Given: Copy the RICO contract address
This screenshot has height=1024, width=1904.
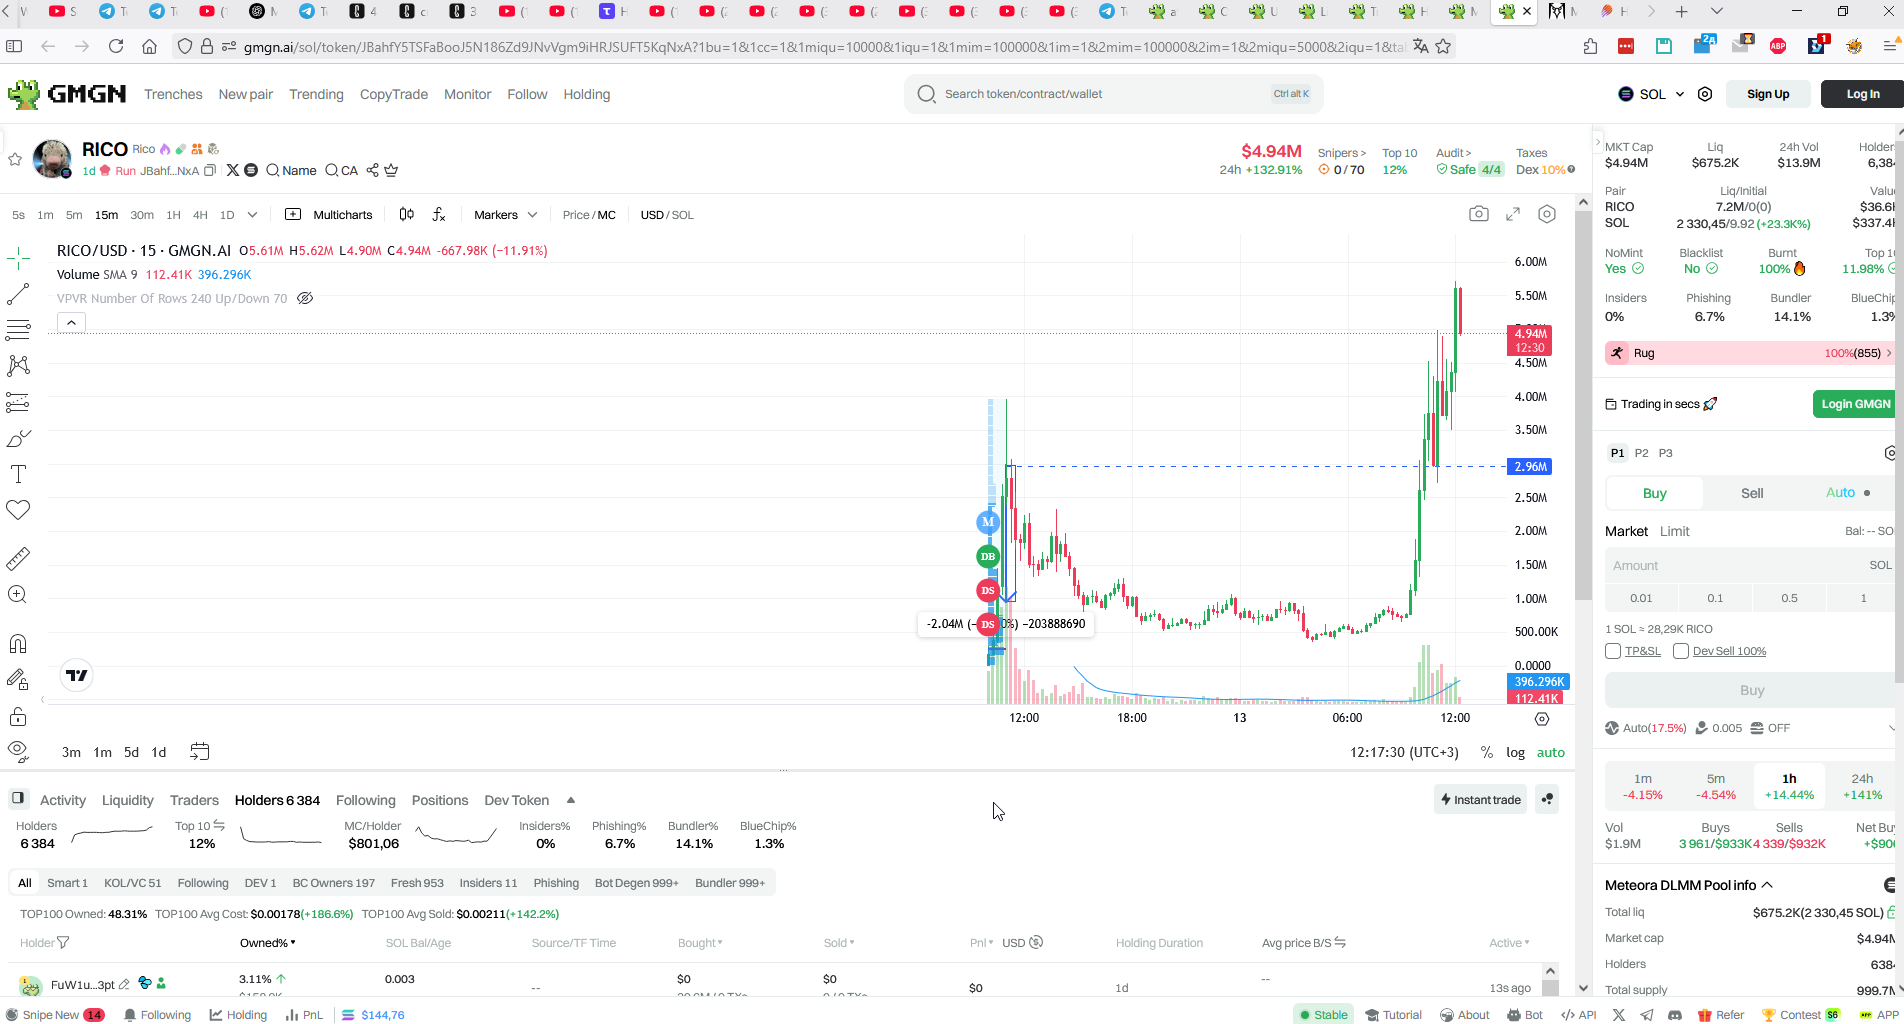Looking at the screenshot, I should 210,171.
